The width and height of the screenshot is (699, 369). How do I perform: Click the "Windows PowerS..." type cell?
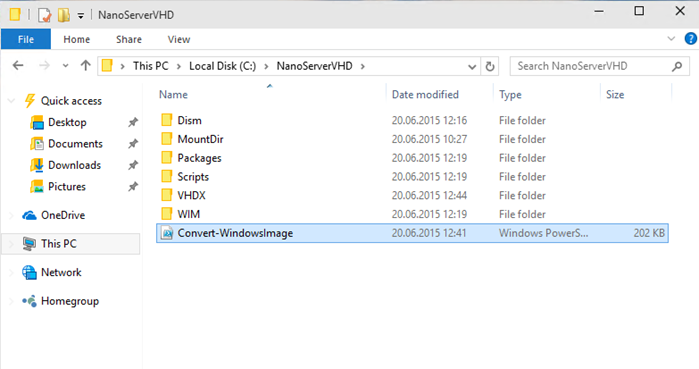543,233
